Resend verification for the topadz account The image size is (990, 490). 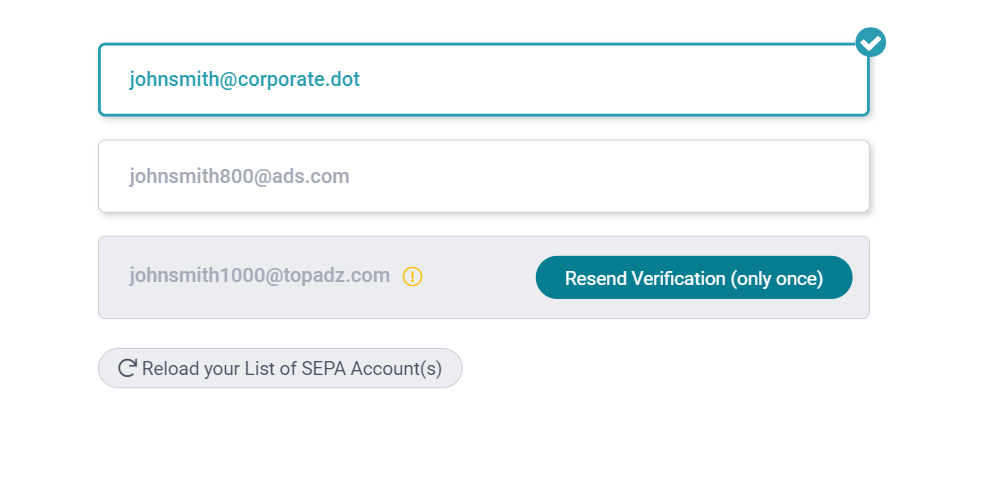point(694,277)
